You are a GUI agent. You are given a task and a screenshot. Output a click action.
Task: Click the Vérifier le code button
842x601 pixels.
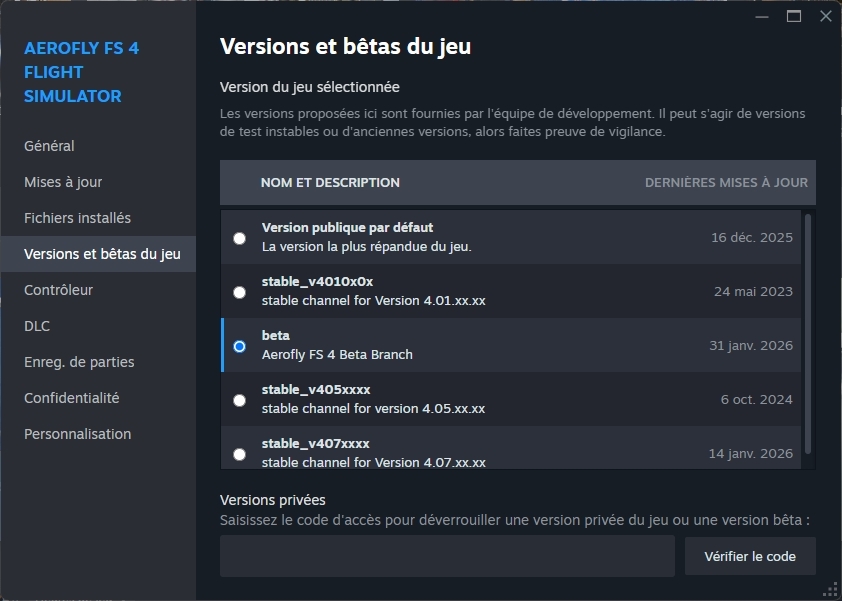pos(750,556)
